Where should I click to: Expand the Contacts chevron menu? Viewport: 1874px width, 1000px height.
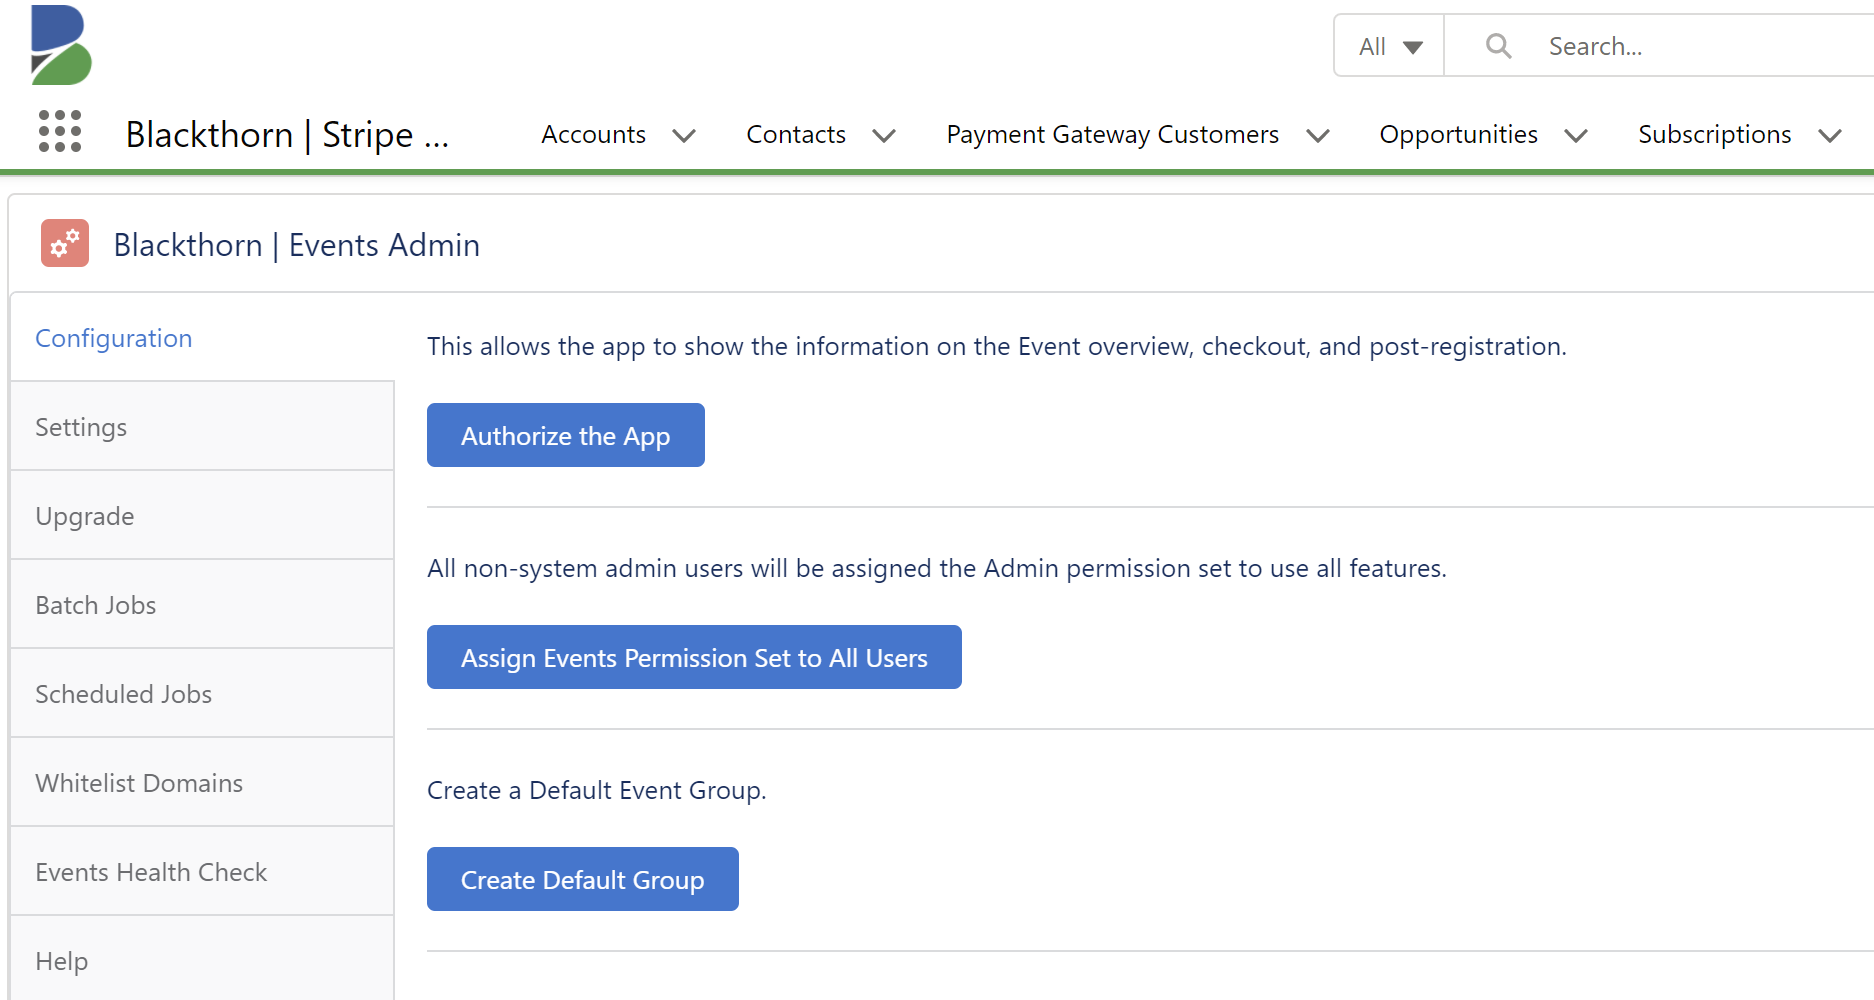point(884,135)
